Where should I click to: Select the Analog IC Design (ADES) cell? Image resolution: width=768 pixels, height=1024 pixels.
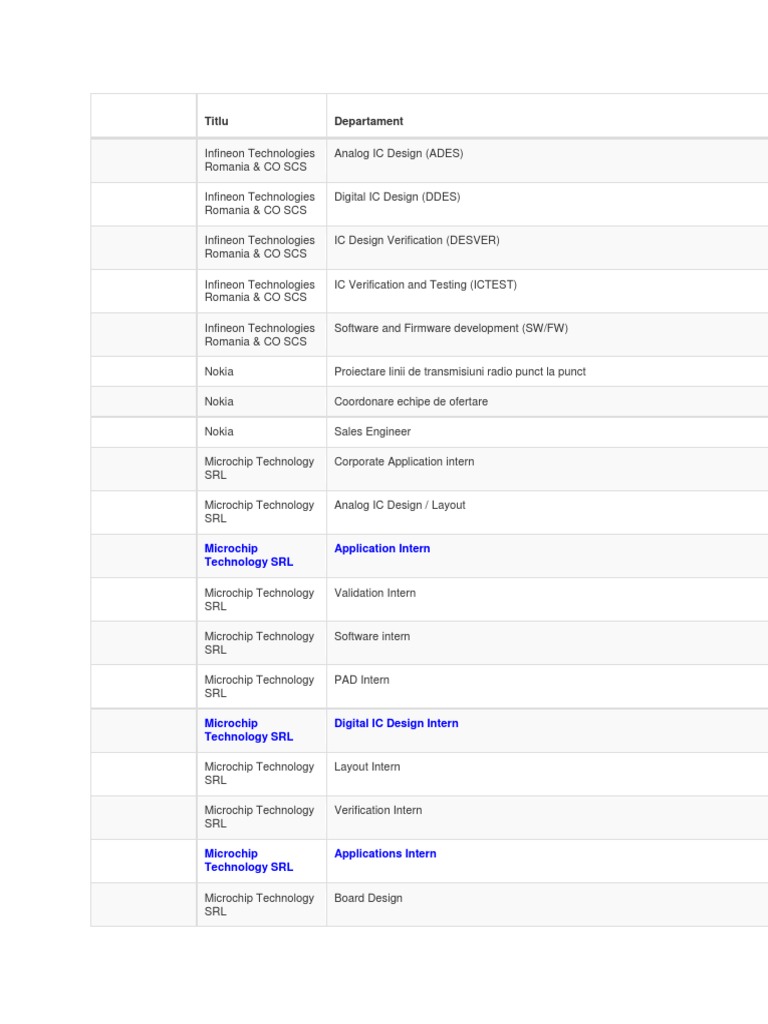coord(398,154)
